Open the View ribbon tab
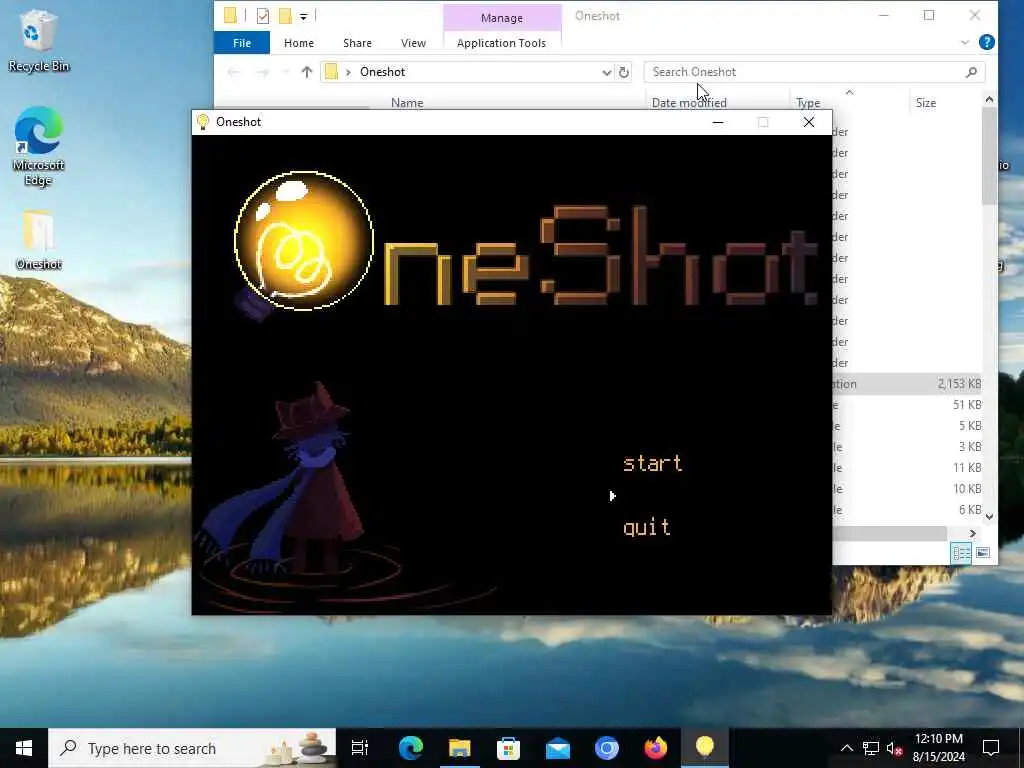The image size is (1024, 768). point(413,42)
